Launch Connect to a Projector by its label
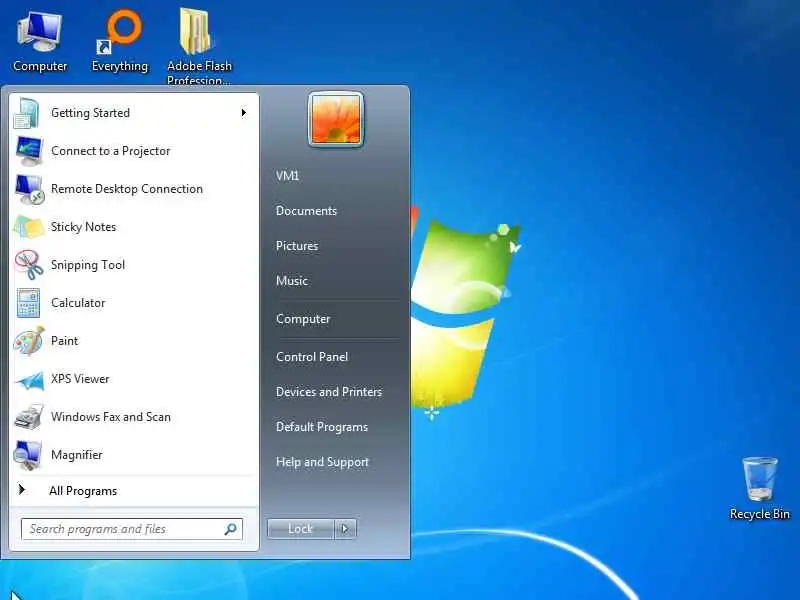This screenshot has height=600, width=800. [110, 151]
